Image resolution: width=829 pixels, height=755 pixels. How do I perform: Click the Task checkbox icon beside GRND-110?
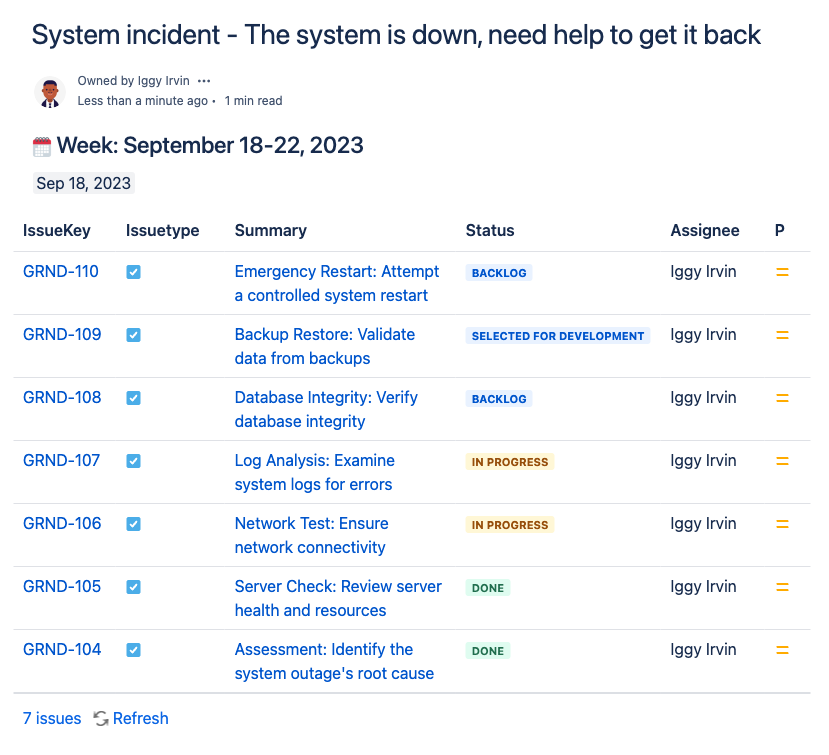pyautogui.click(x=133, y=271)
